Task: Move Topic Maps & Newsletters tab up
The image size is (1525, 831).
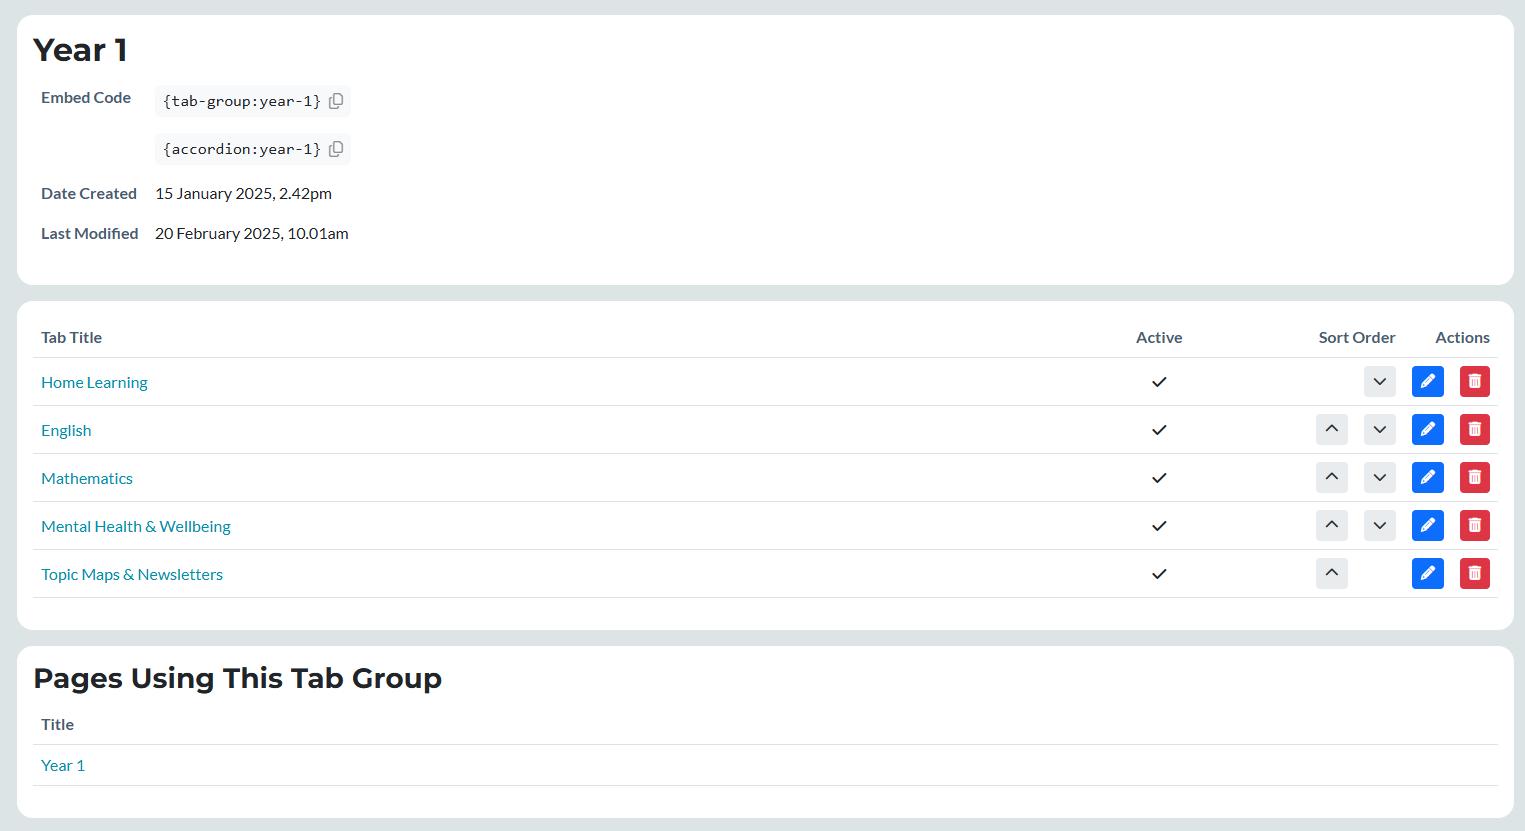Action: (x=1331, y=573)
